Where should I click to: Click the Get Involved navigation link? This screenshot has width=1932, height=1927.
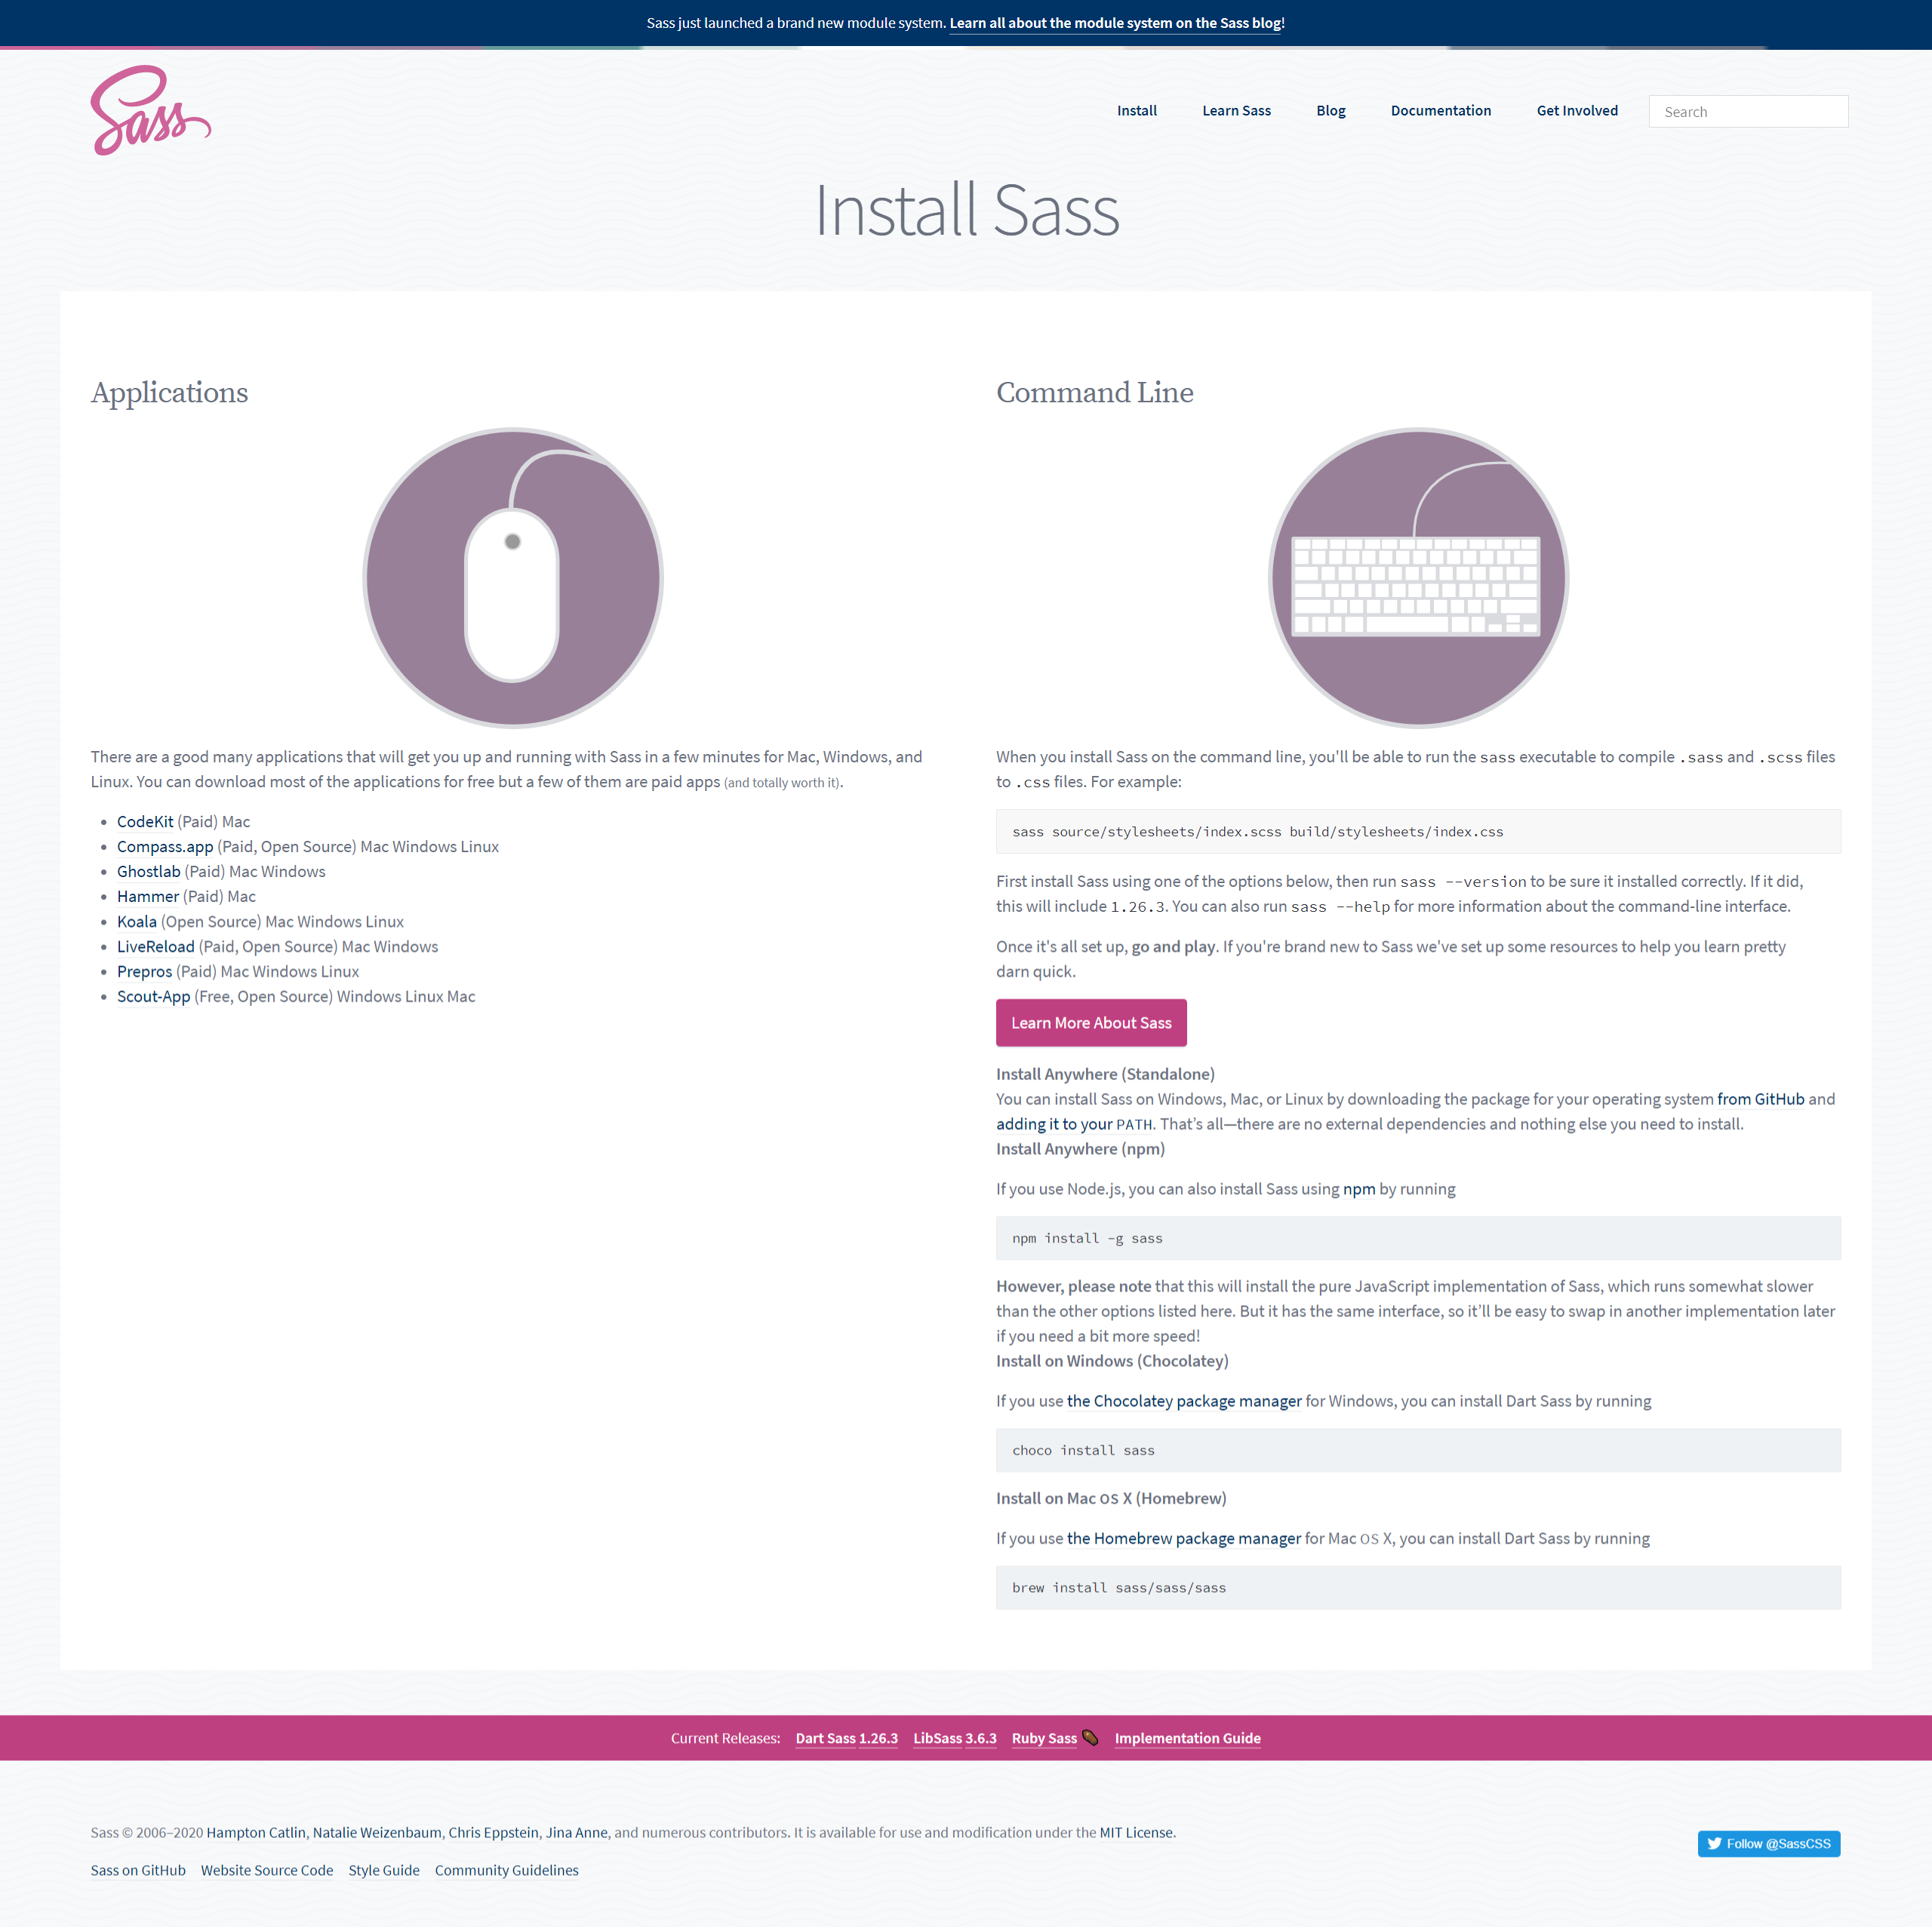point(1576,111)
